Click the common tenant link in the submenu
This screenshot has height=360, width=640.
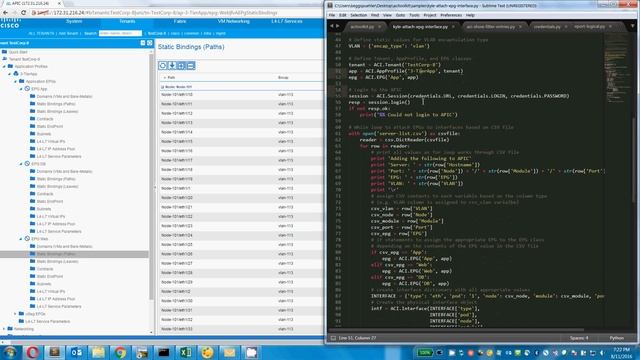tap(191, 33)
